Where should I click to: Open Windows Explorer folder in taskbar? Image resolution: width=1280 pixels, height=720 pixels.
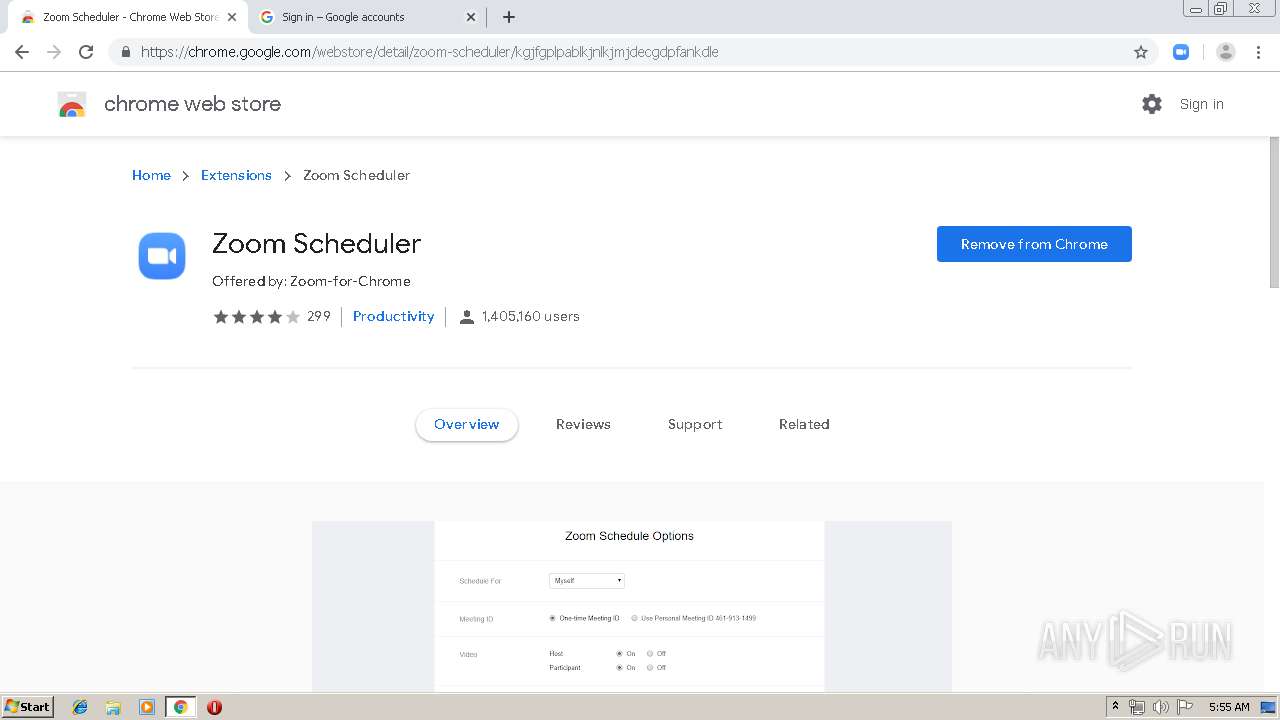[113, 707]
